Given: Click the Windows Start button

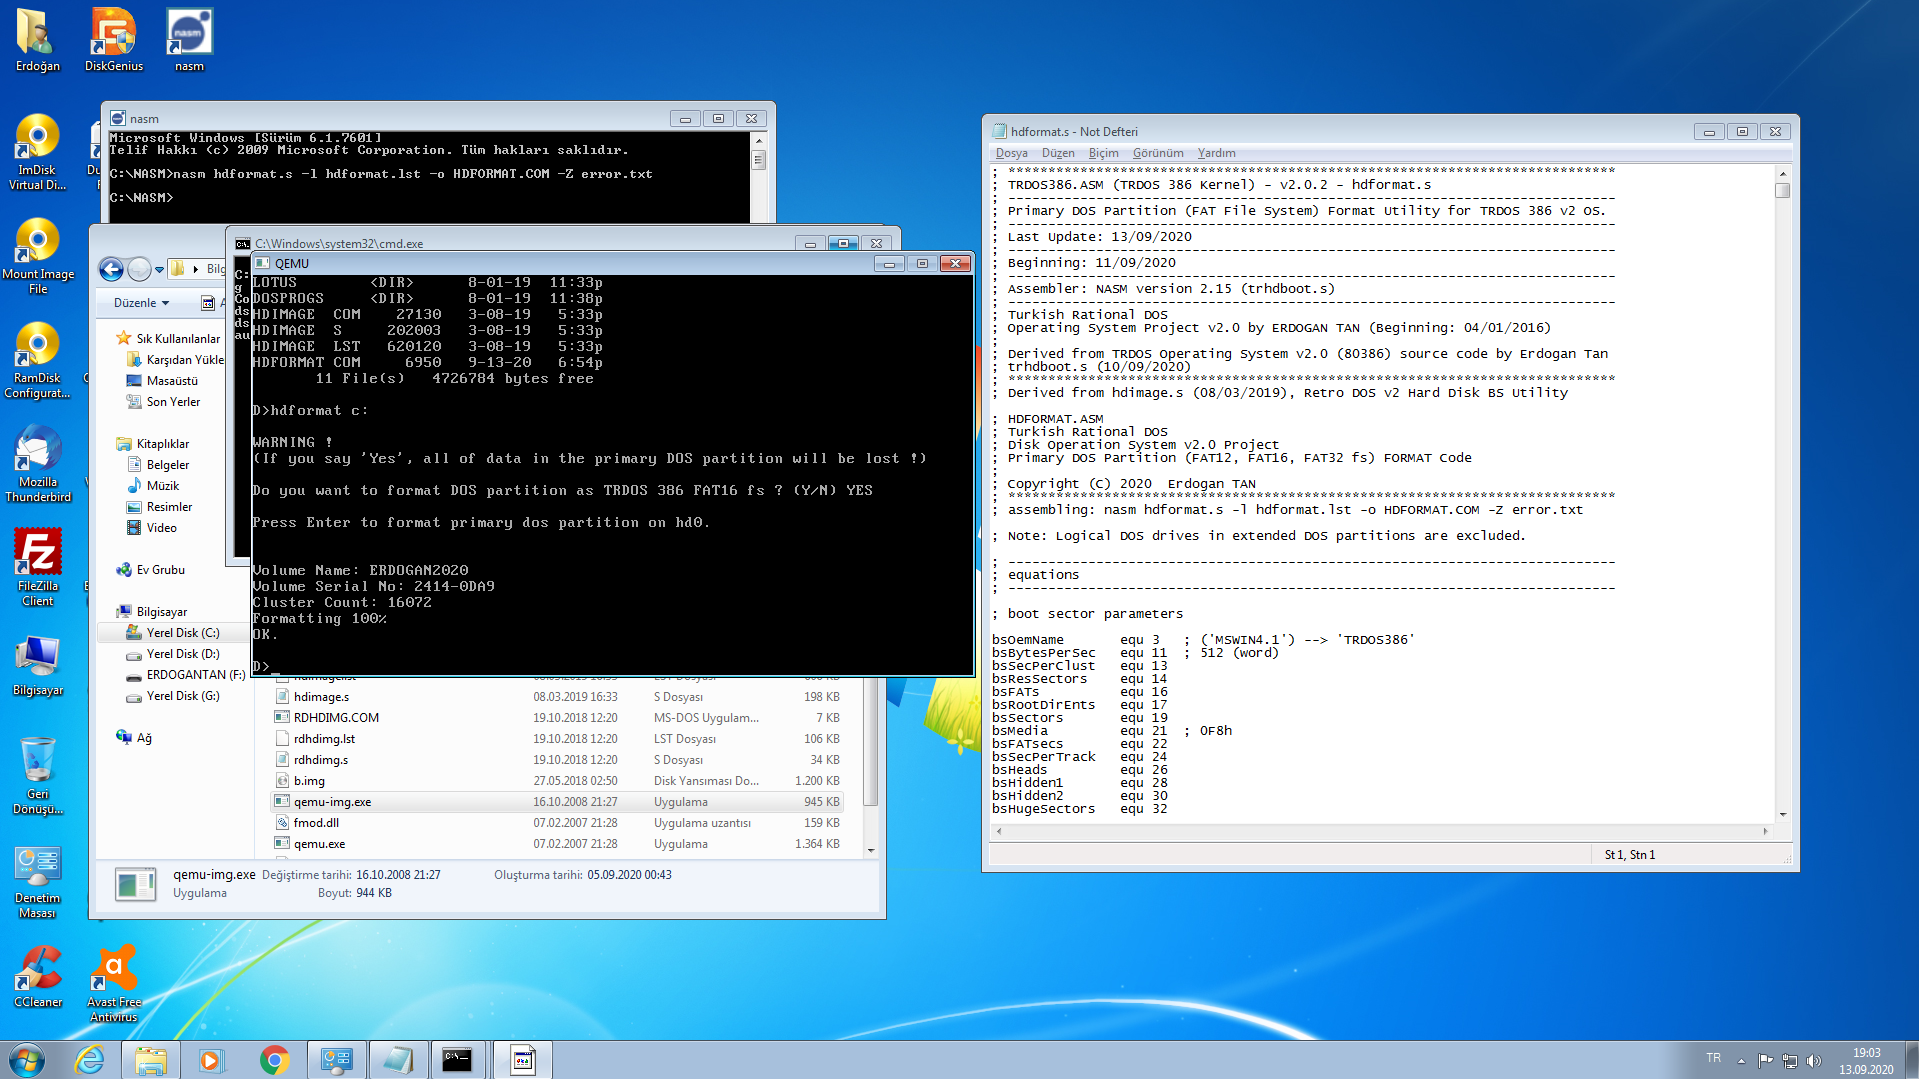Looking at the screenshot, I should (27, 1060).
